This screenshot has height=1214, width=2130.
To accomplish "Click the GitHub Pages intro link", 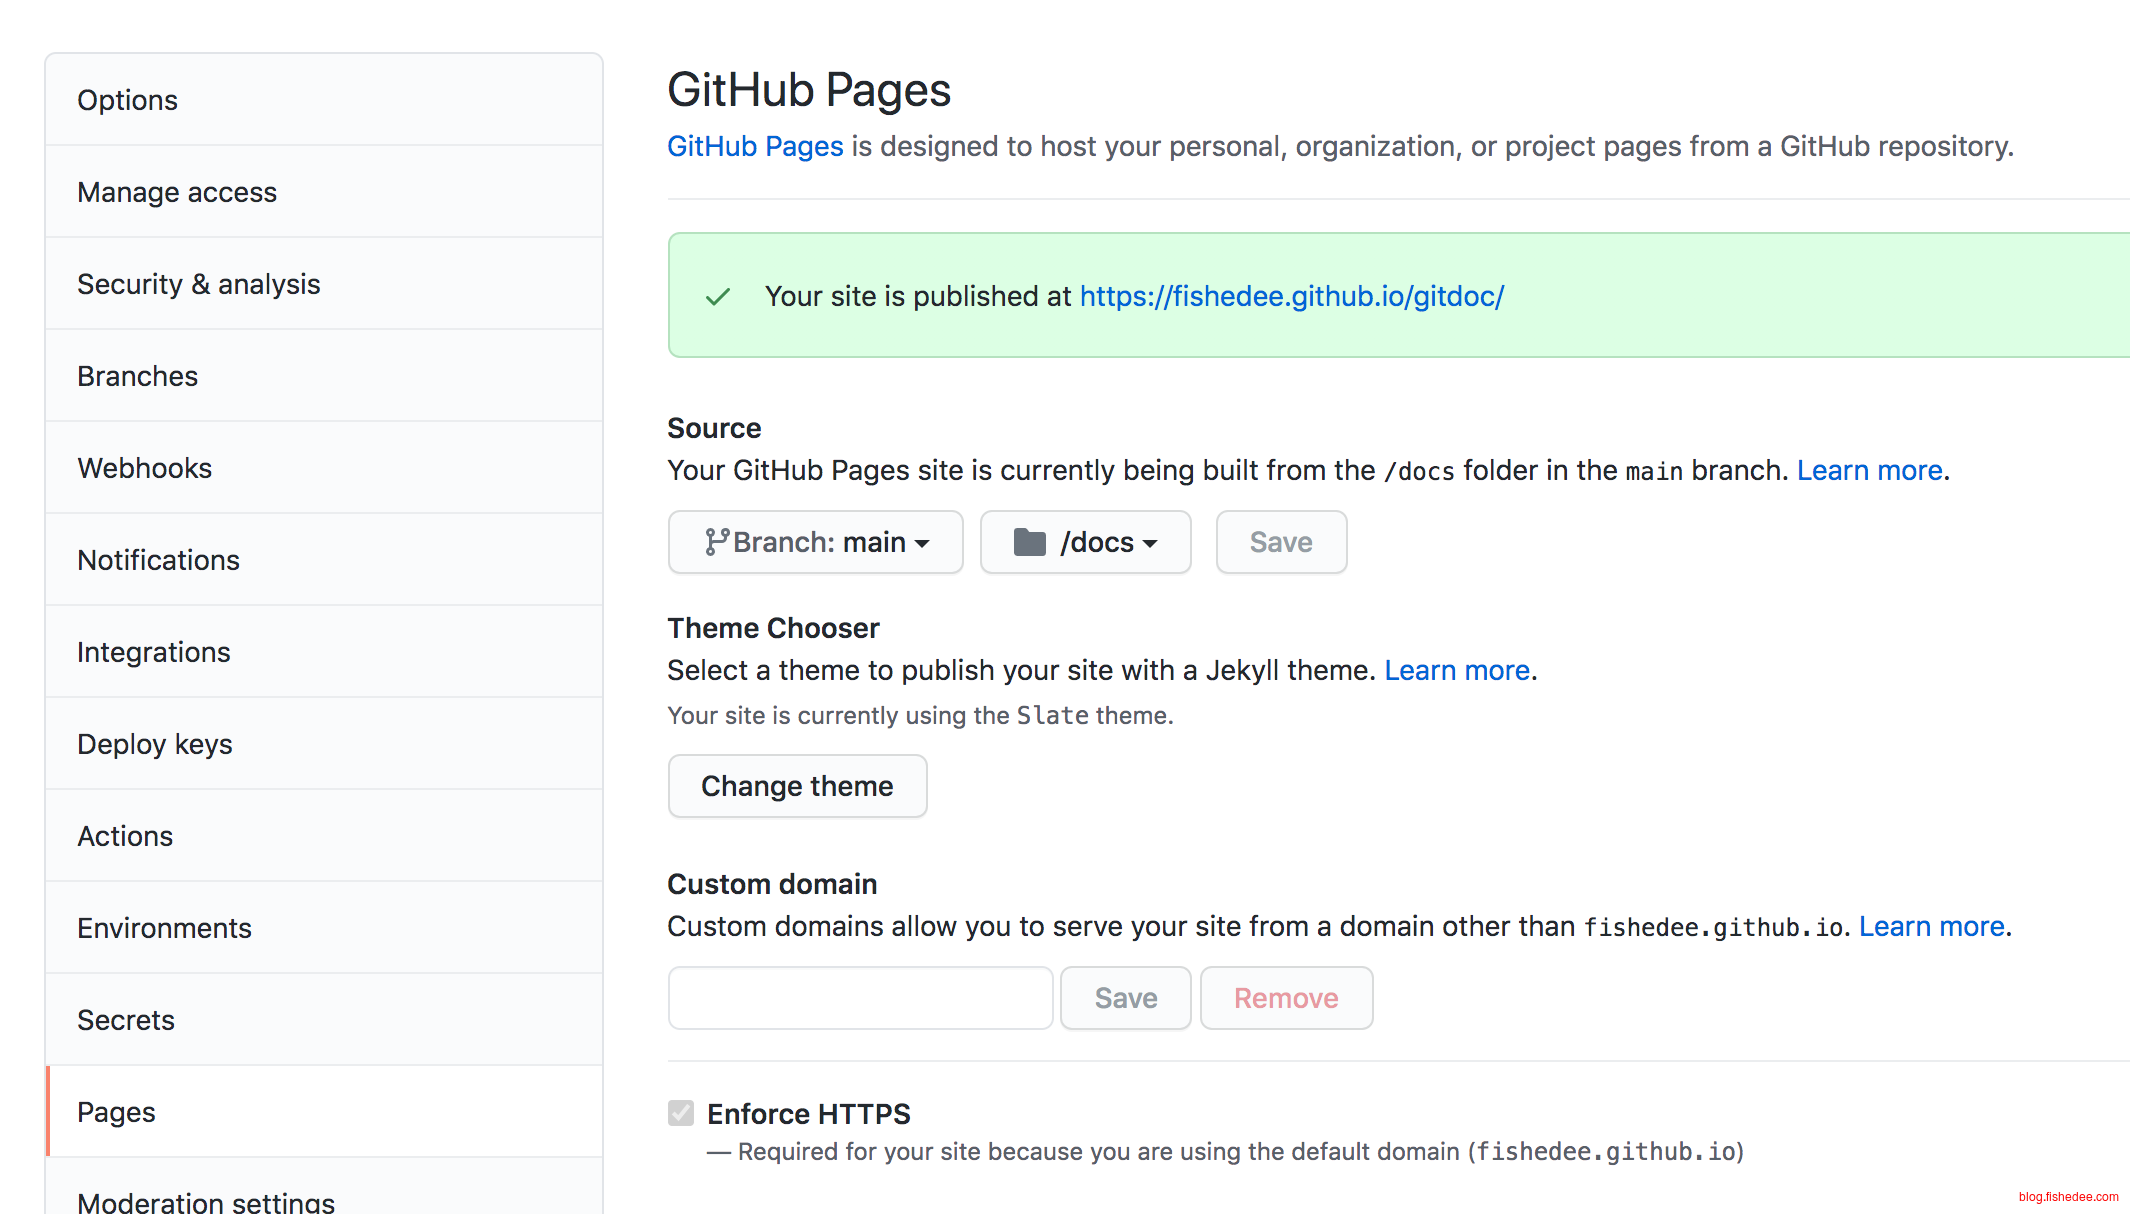I will tap(755, 146).
